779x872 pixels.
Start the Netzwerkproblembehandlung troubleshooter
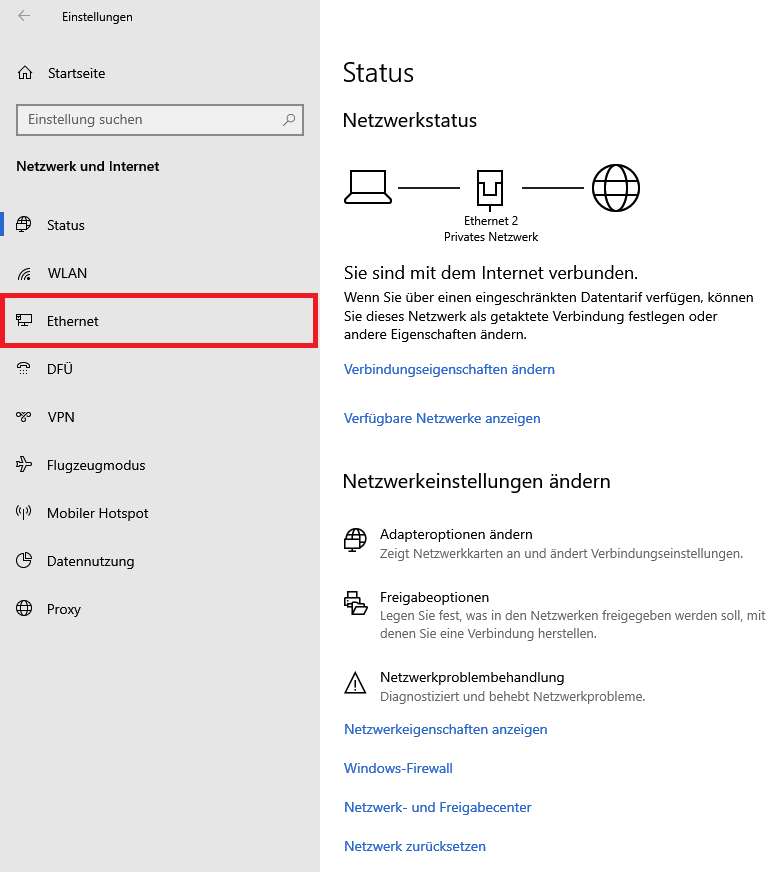coord(472,677)
